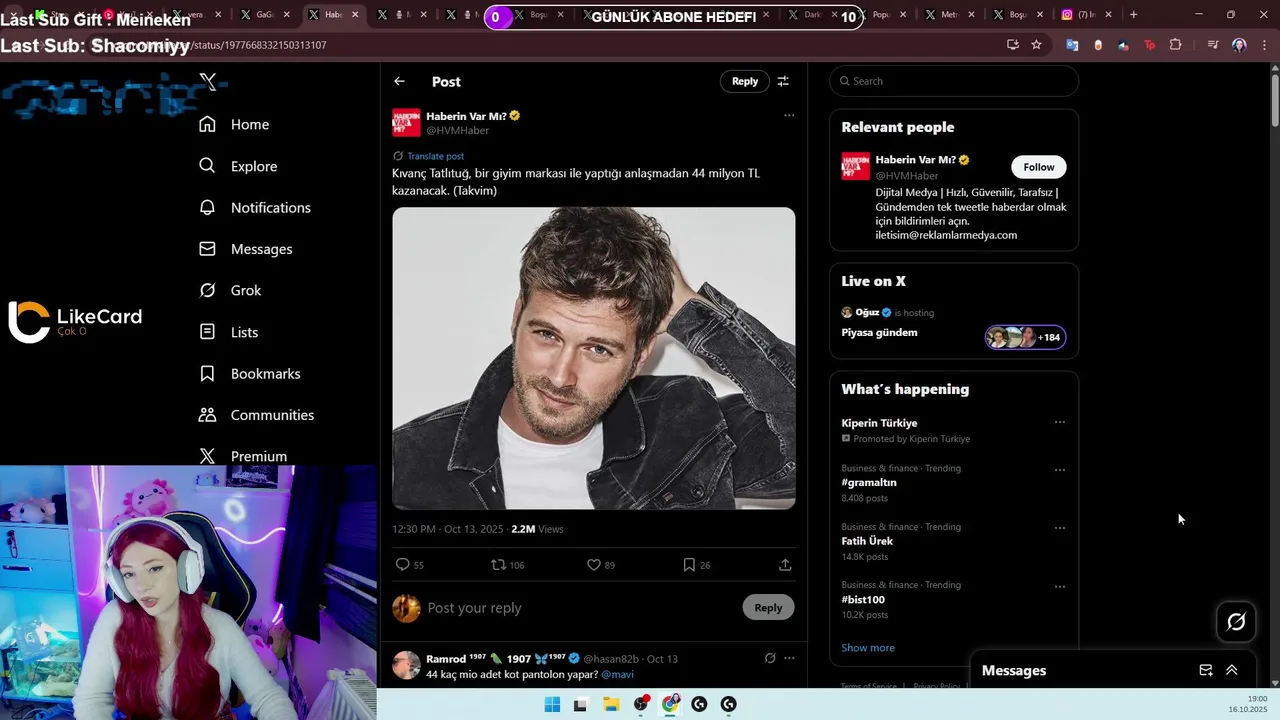Click the Reply button in post header

tap(745, 81)
